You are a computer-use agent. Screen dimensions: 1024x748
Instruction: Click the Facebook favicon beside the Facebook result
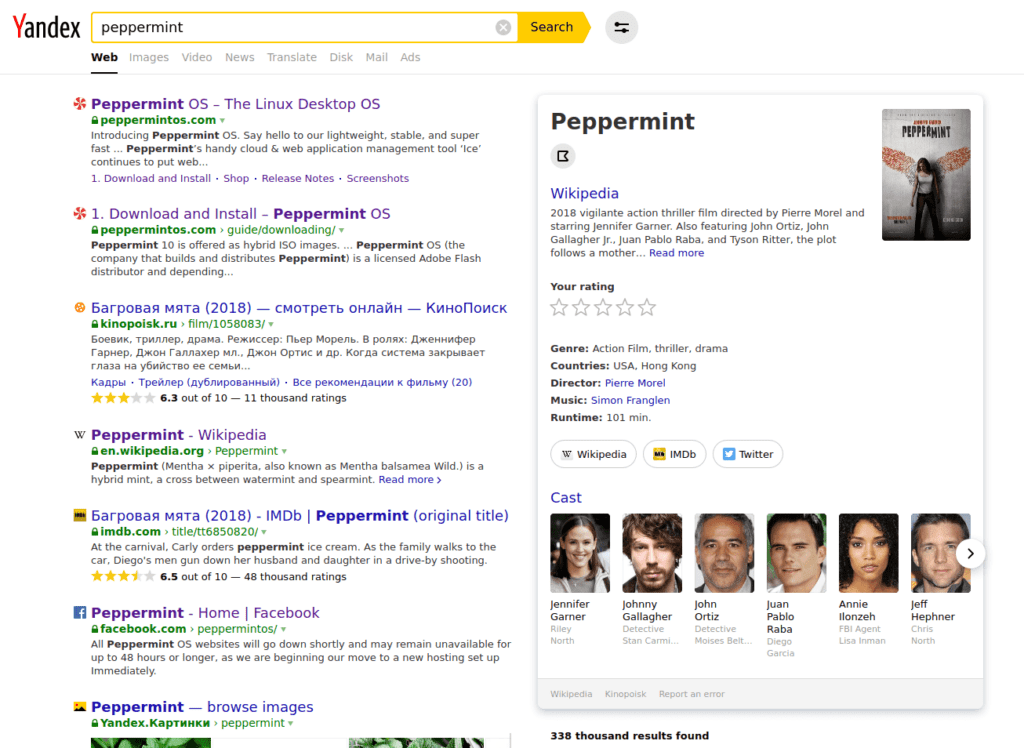80,613
